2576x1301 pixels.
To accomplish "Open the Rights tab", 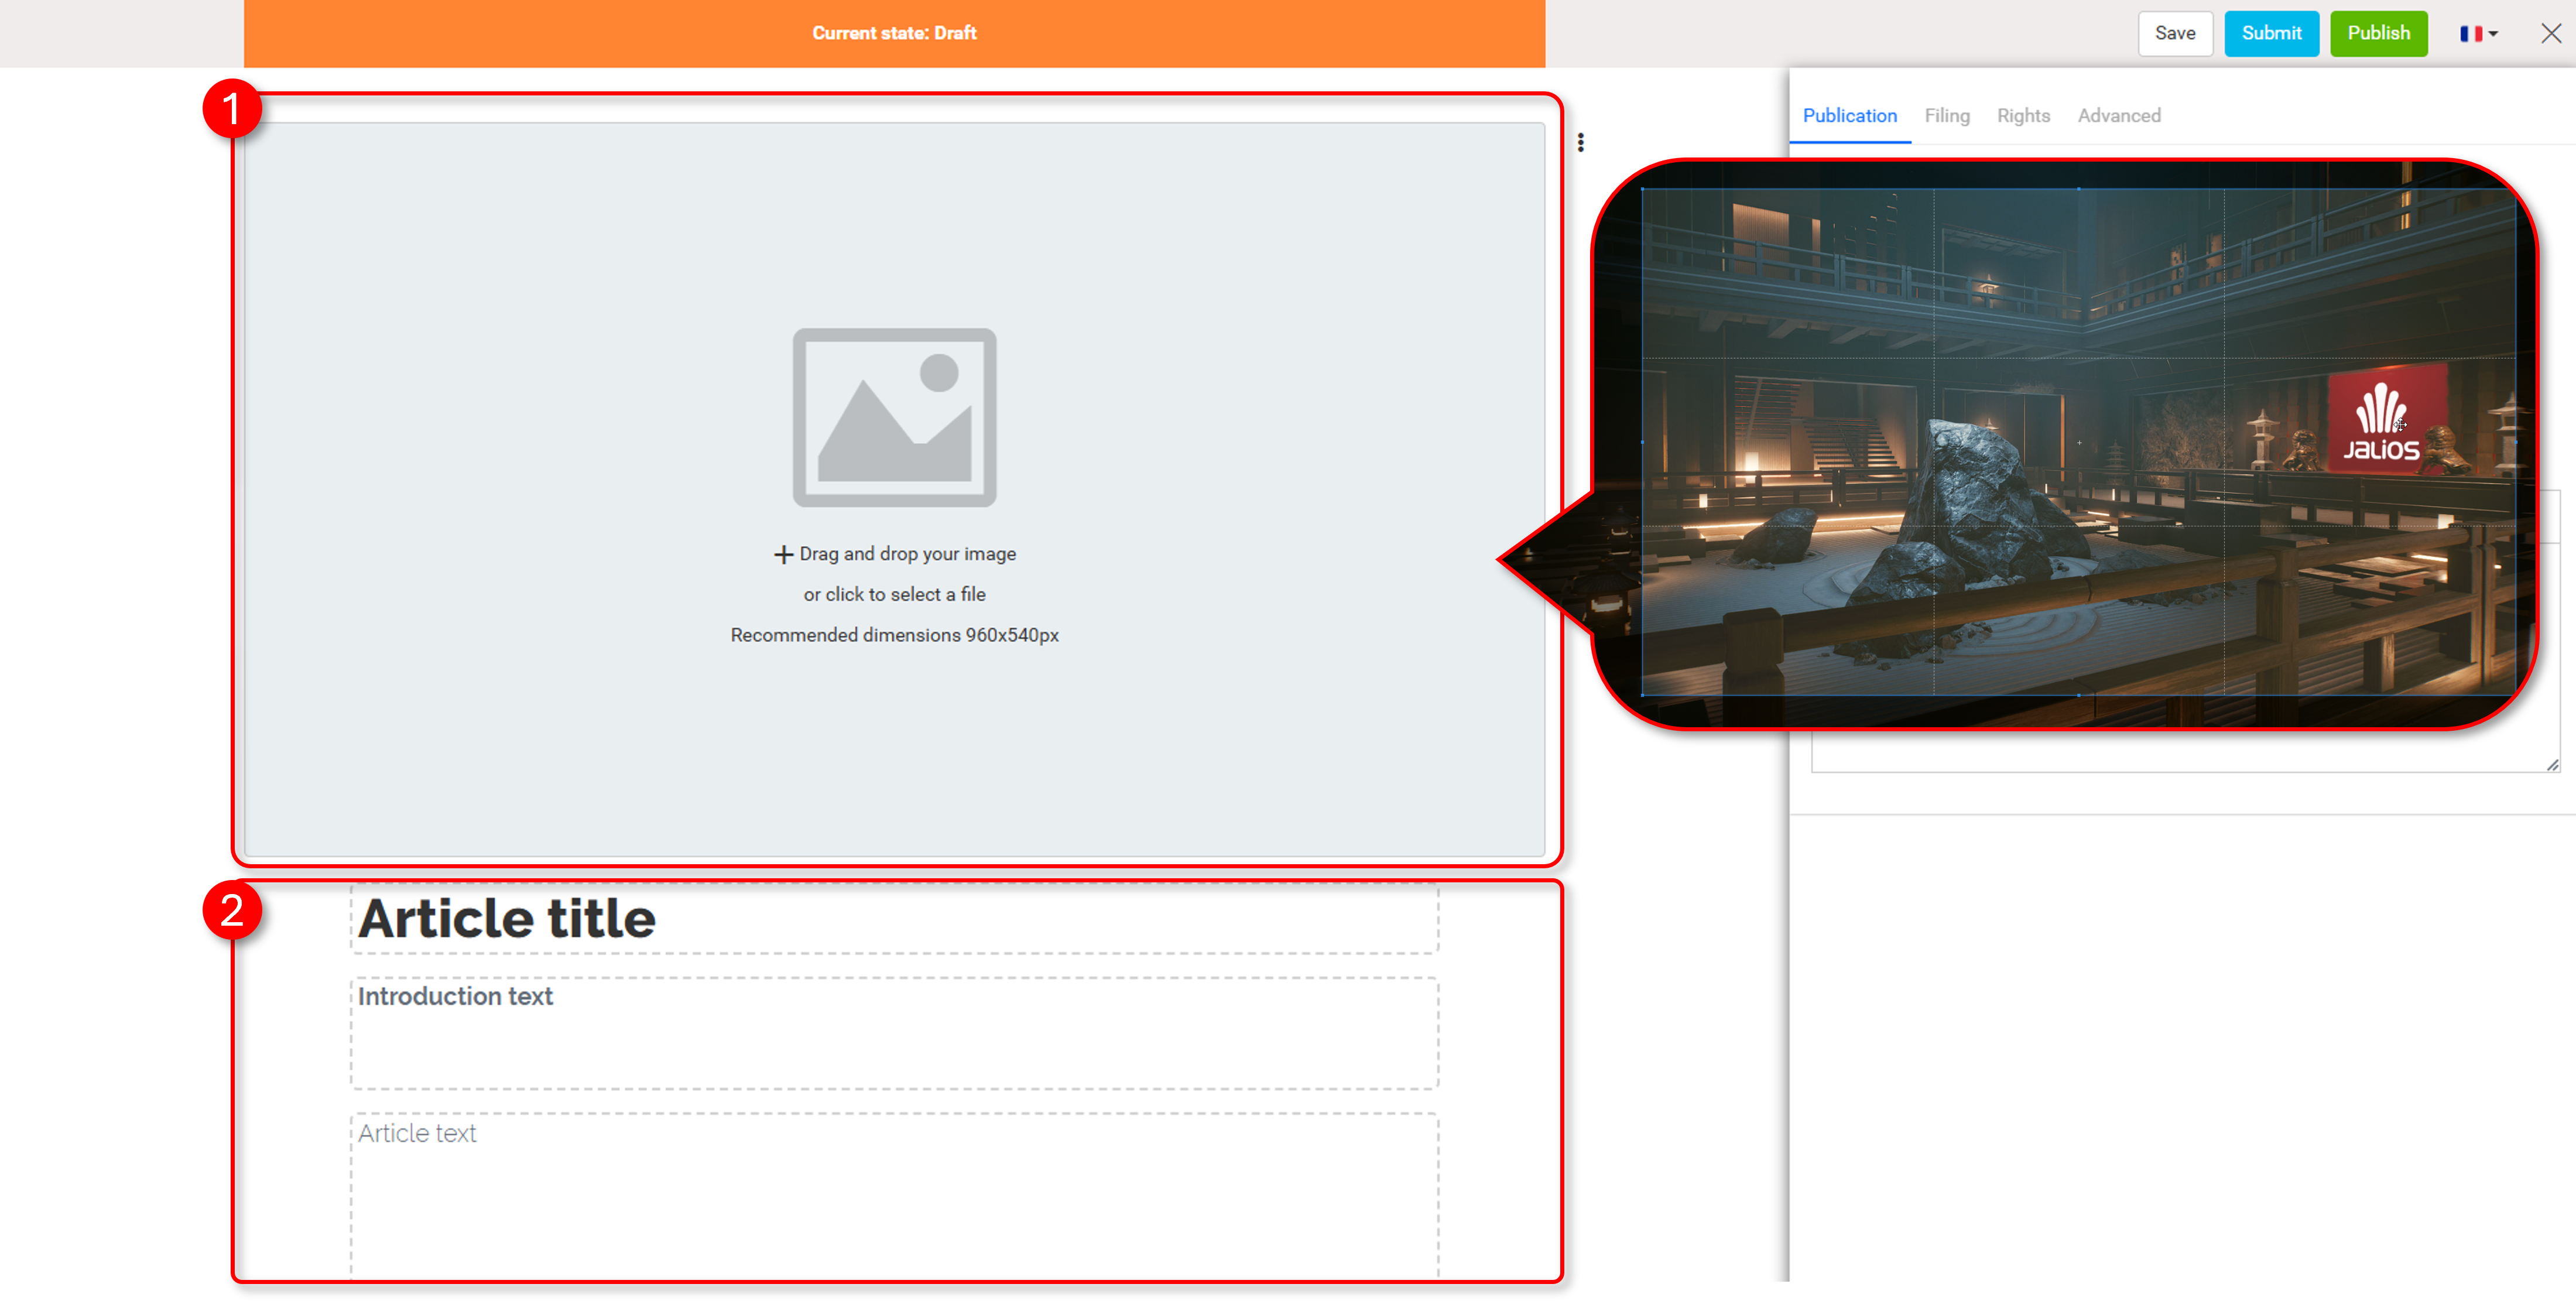I will 2022,115.
